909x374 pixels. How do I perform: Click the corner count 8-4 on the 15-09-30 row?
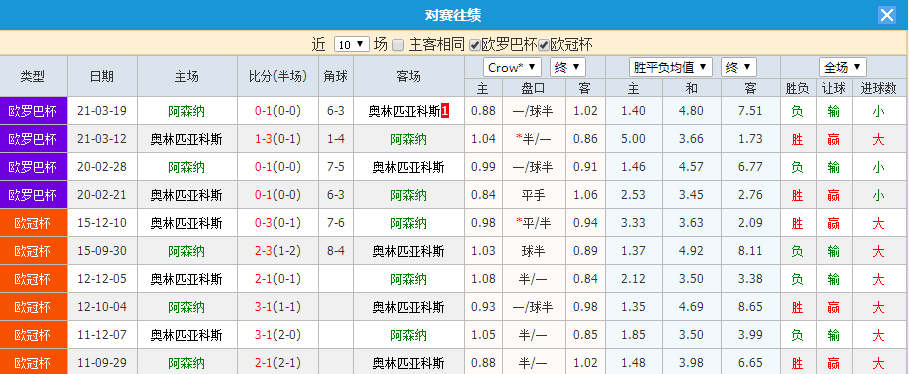pyautogui.click(x=336, y=251)
